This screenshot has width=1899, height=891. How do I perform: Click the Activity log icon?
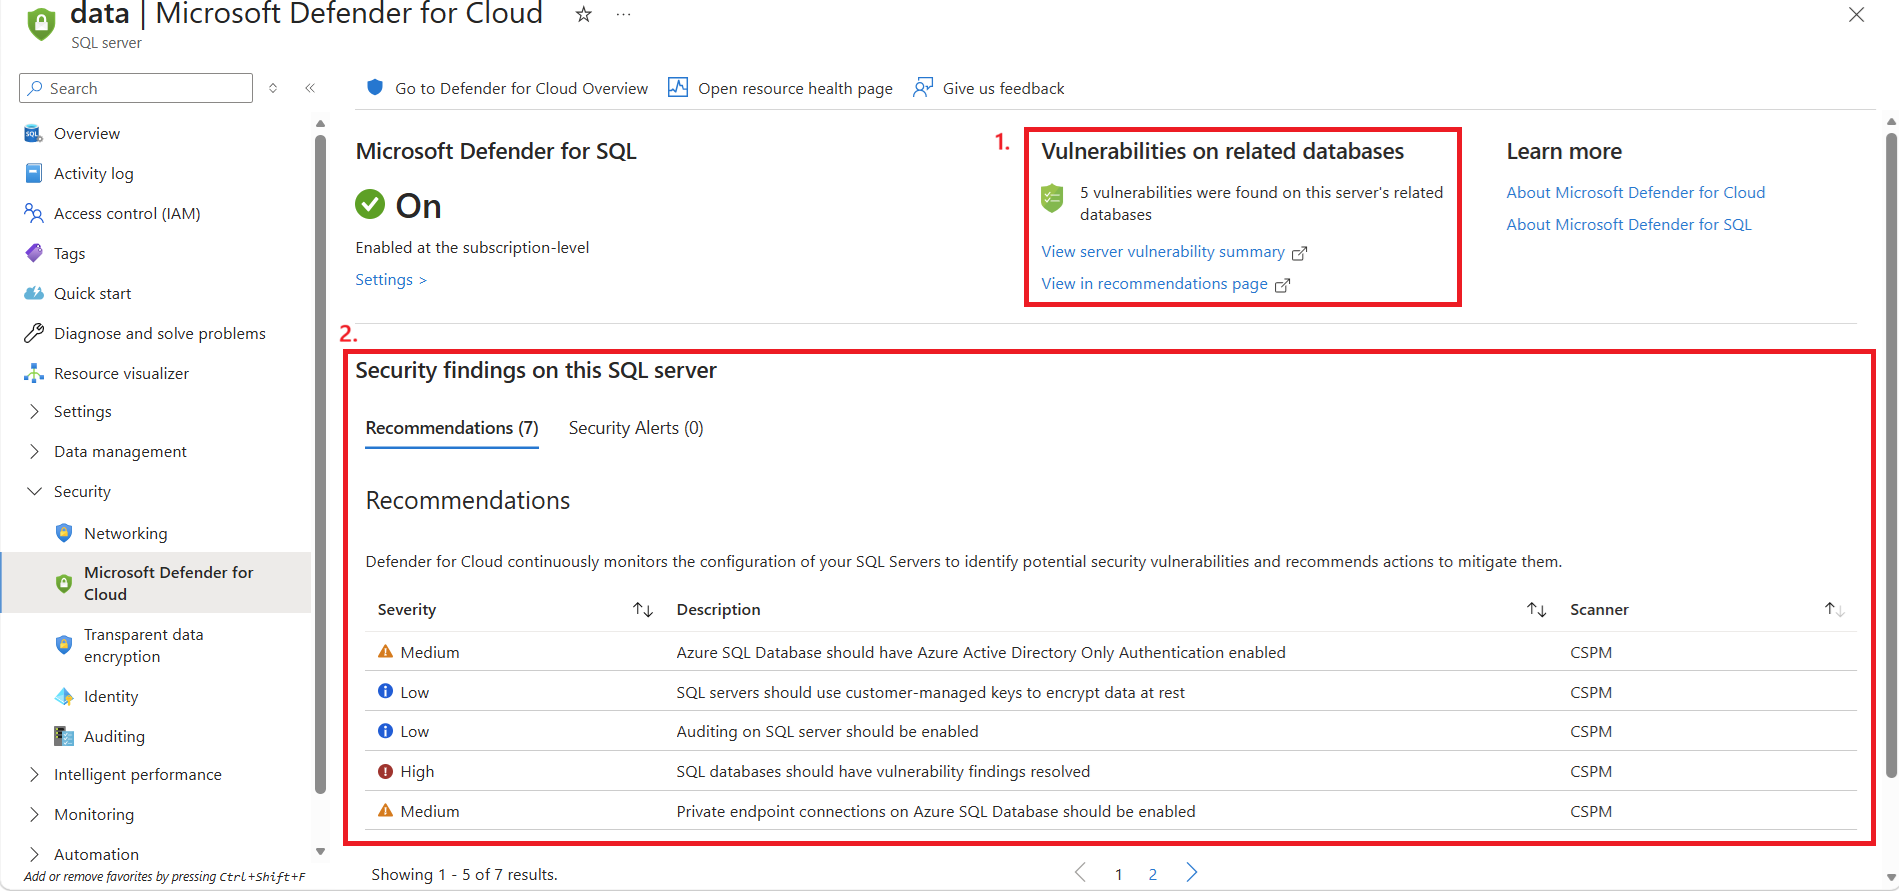[x=33, y=173]
